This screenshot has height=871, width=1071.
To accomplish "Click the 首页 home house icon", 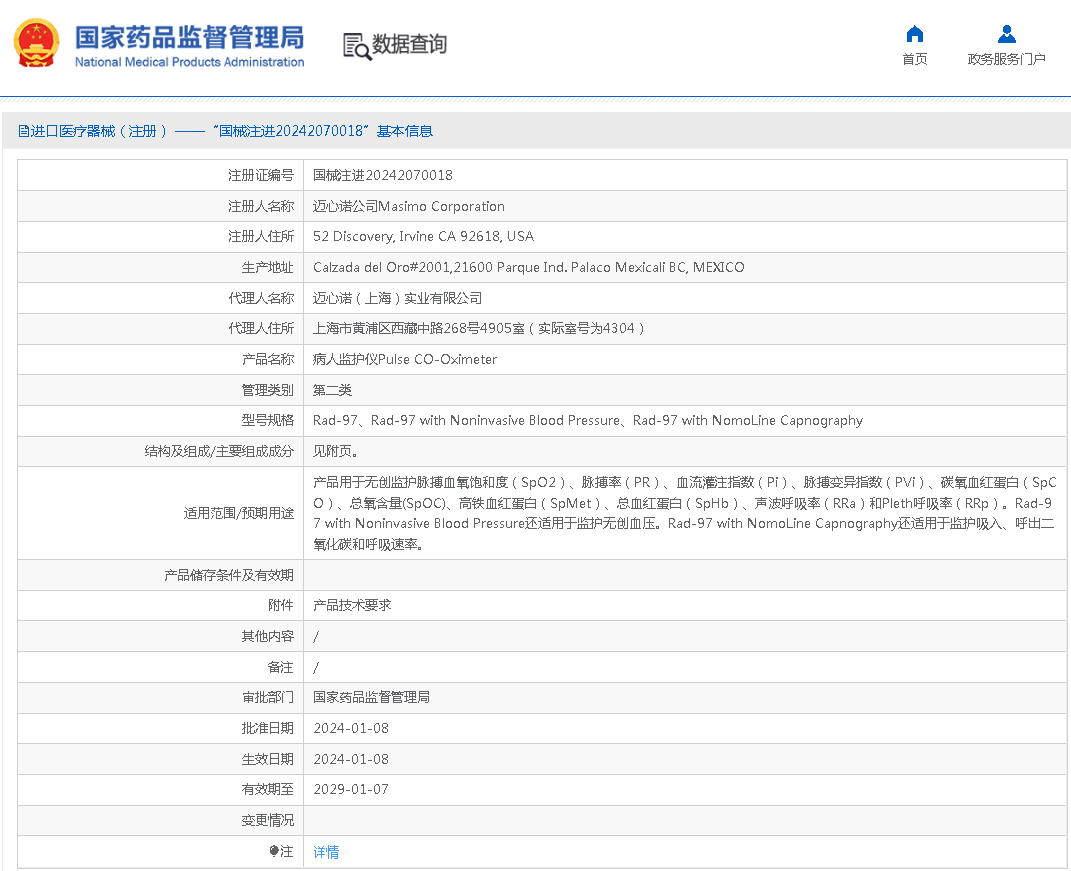I will tap(914, 34).
